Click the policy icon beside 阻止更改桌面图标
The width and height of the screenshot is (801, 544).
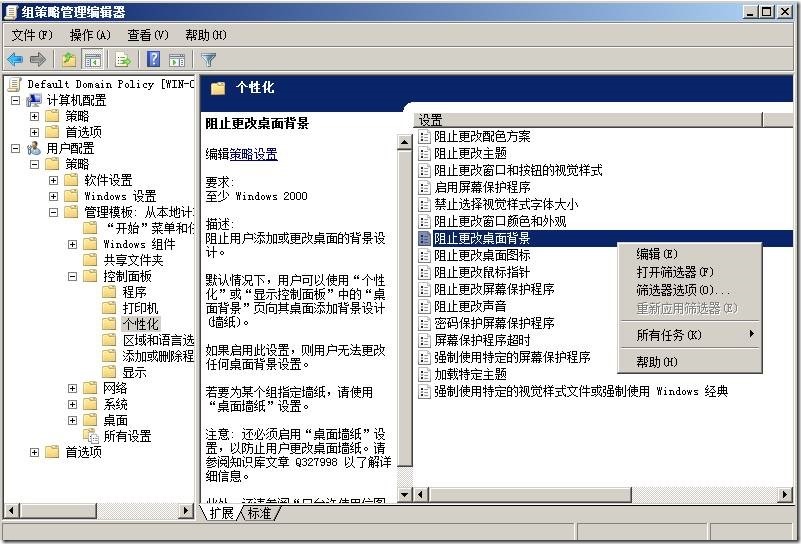tap(424, 255)
